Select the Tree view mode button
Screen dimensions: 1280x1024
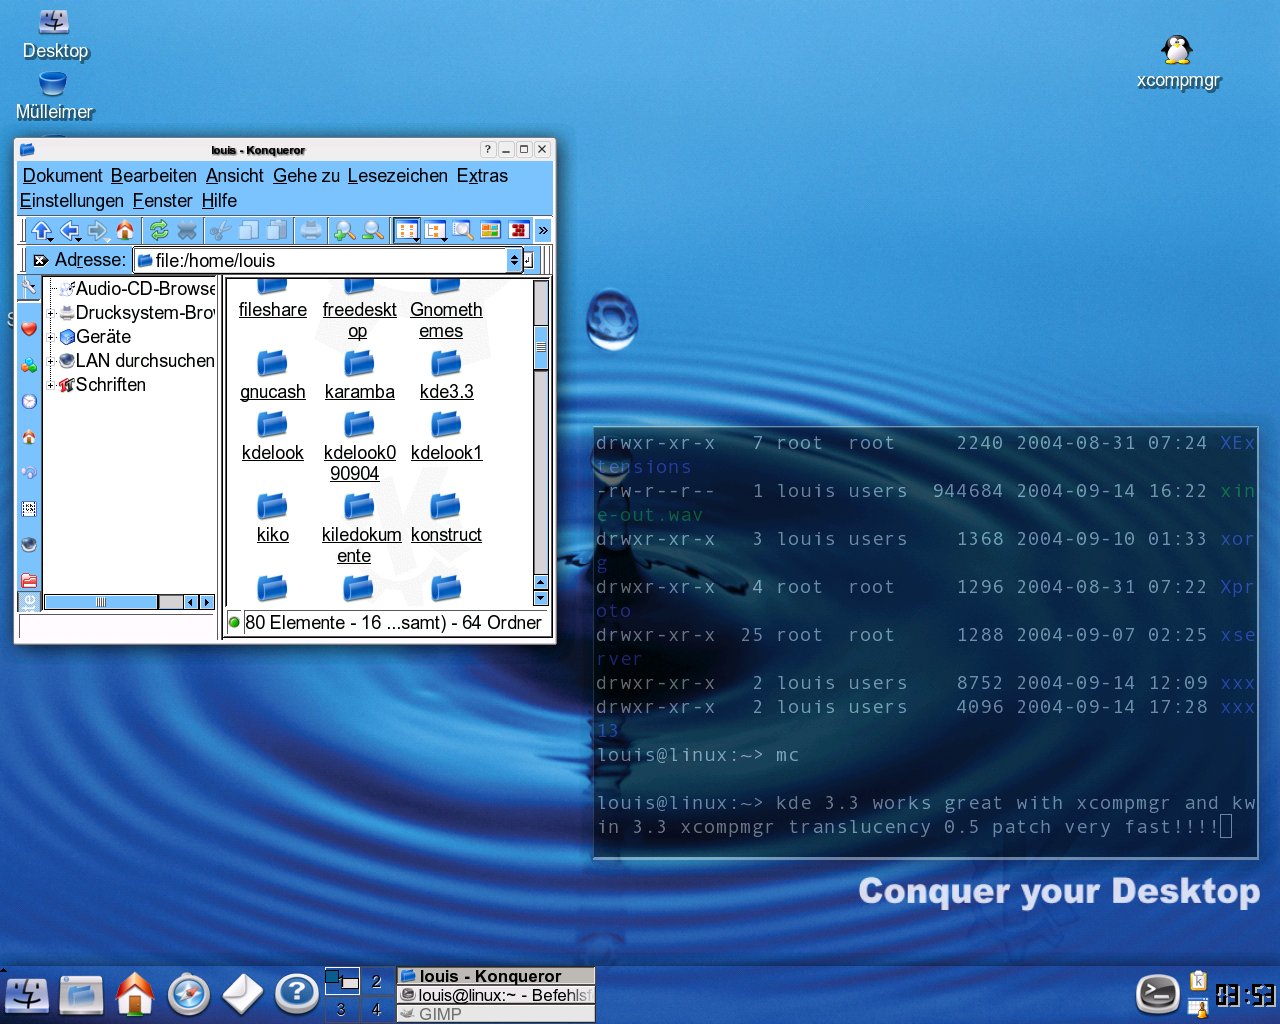[x=435, y=231]
